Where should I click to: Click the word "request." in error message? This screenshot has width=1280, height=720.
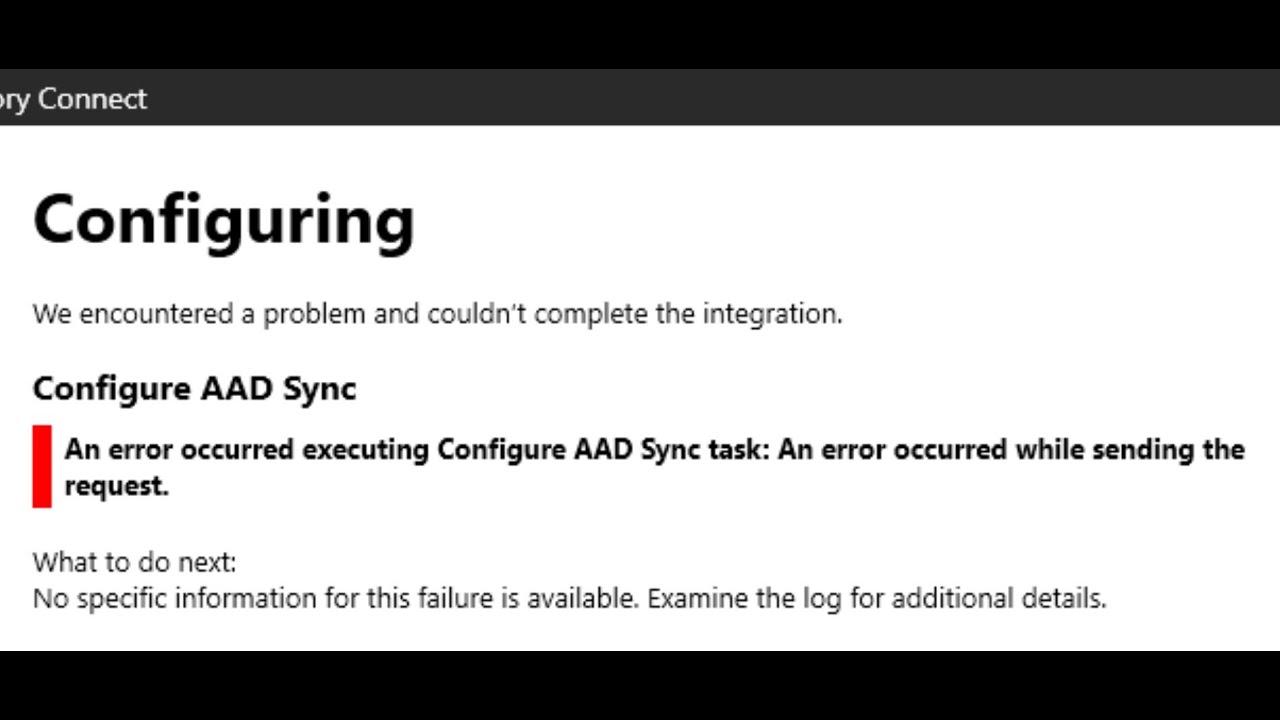click(116, 486)
